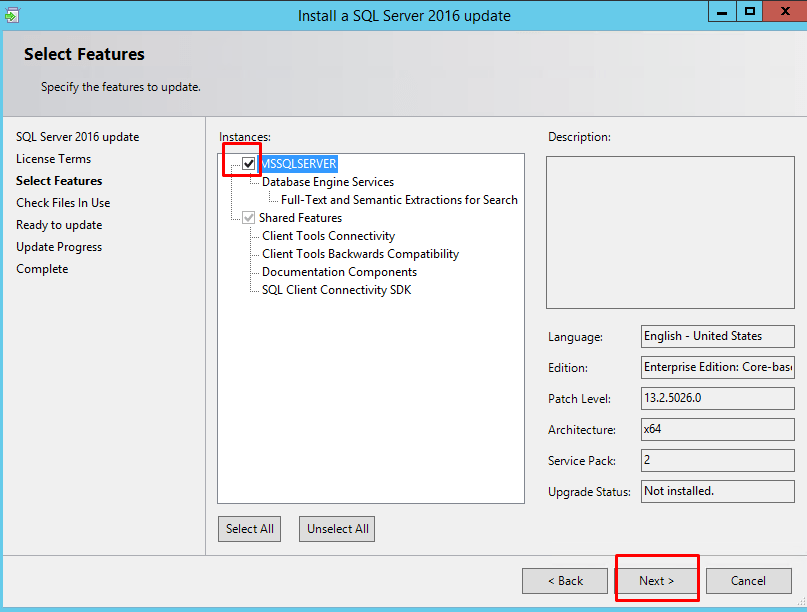This screenshot has height=612, width=807.
Task: Select Full-Text and Semantic Extractions item
Action: point(399,200)
